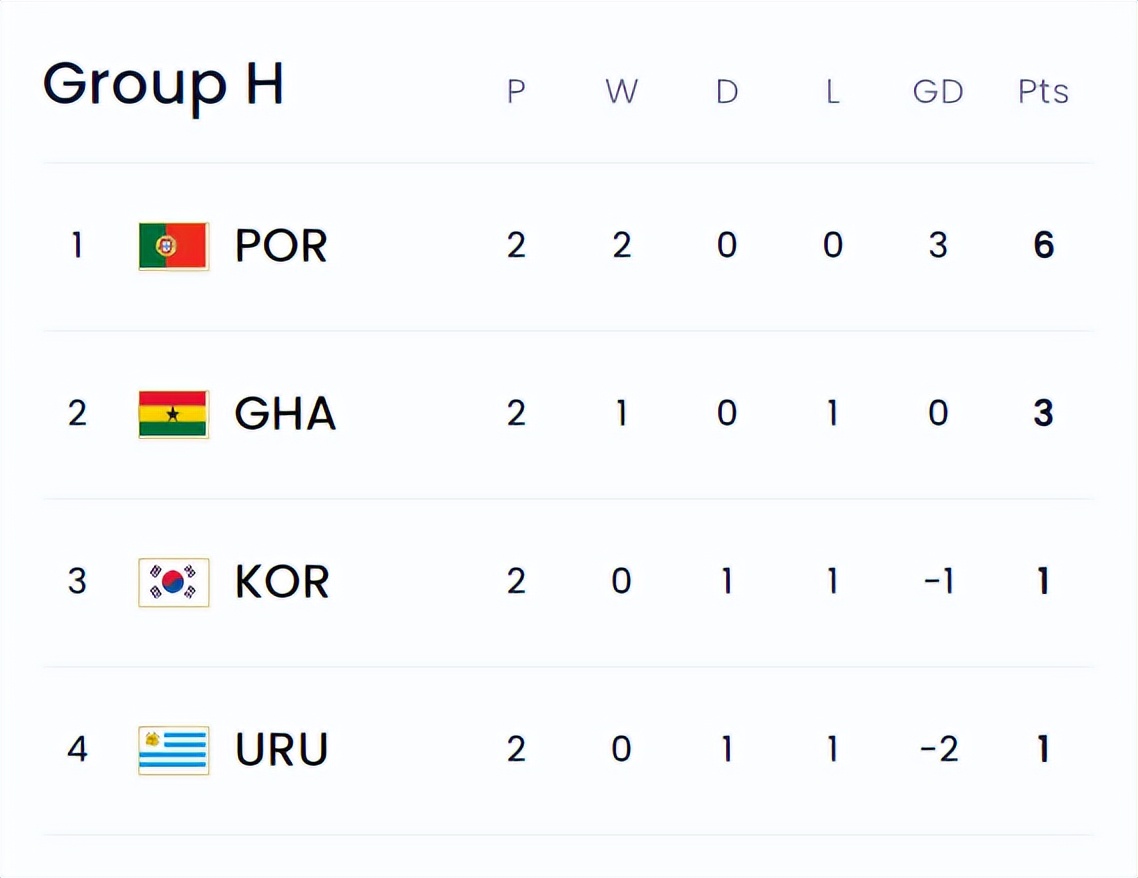Click the D column header
The width and height of the screenshot is (1138, 878).
727,92
